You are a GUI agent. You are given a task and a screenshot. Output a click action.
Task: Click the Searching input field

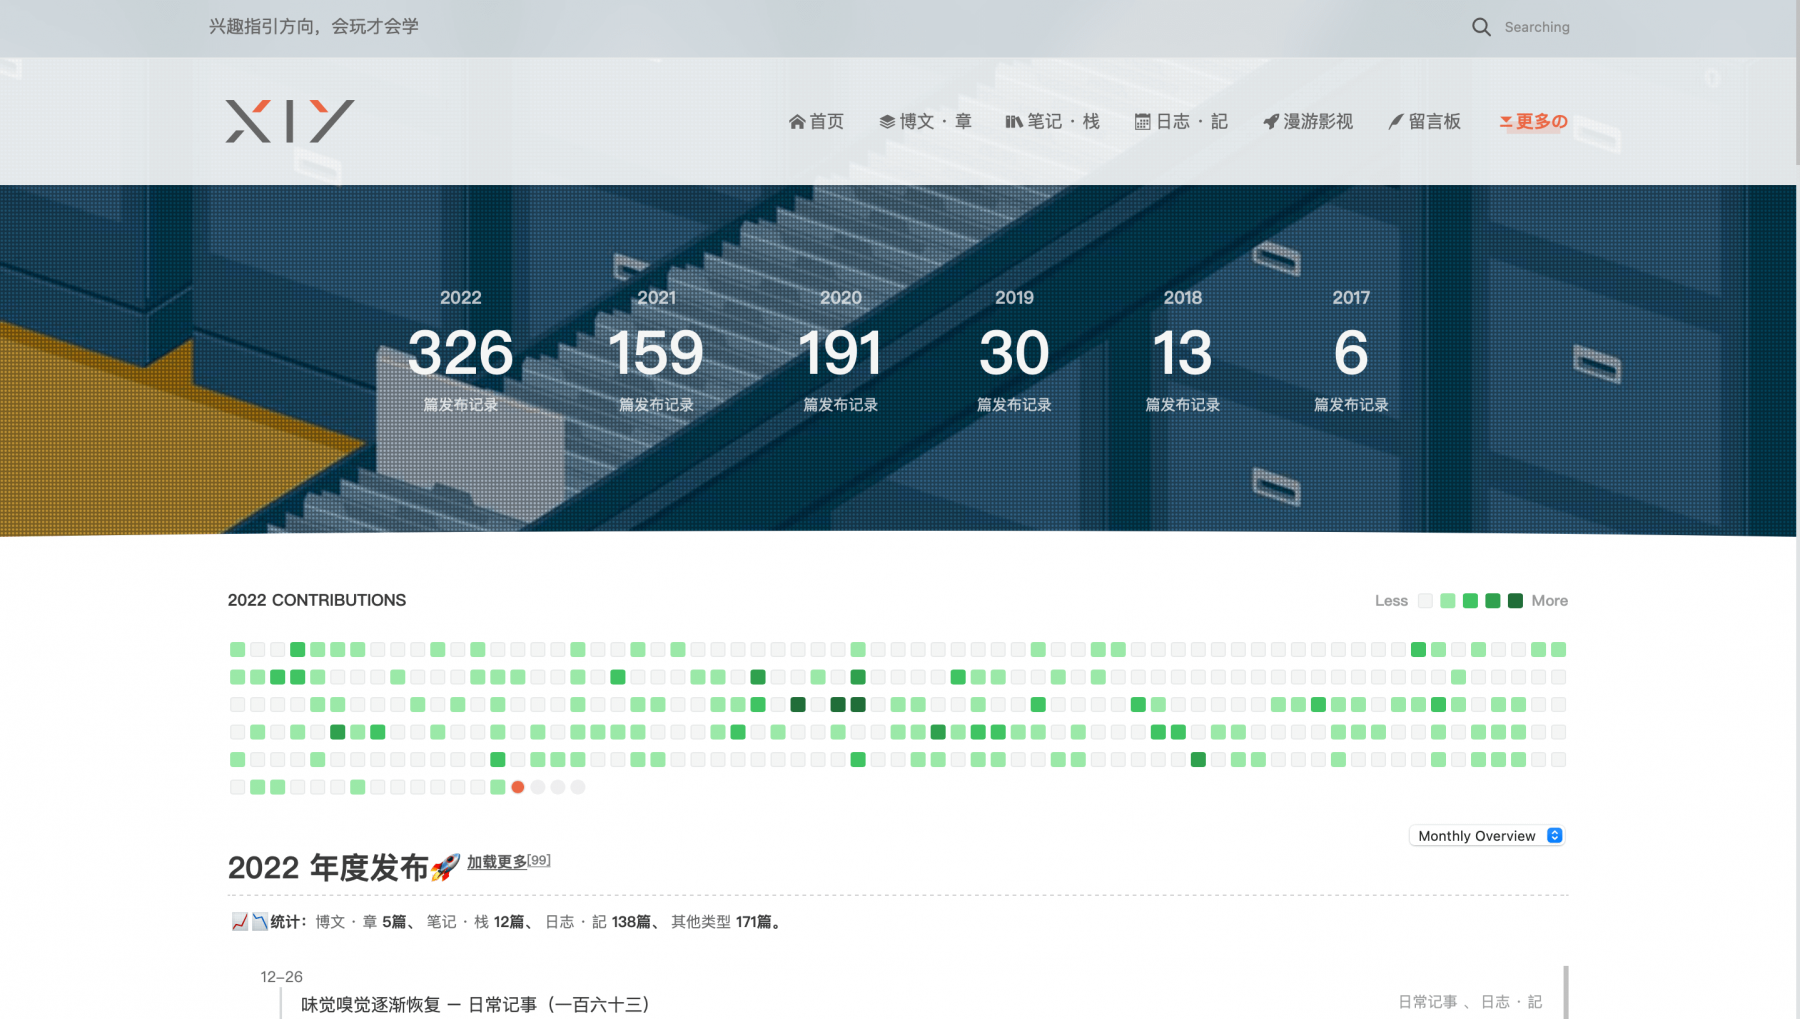click(1537, 27)
